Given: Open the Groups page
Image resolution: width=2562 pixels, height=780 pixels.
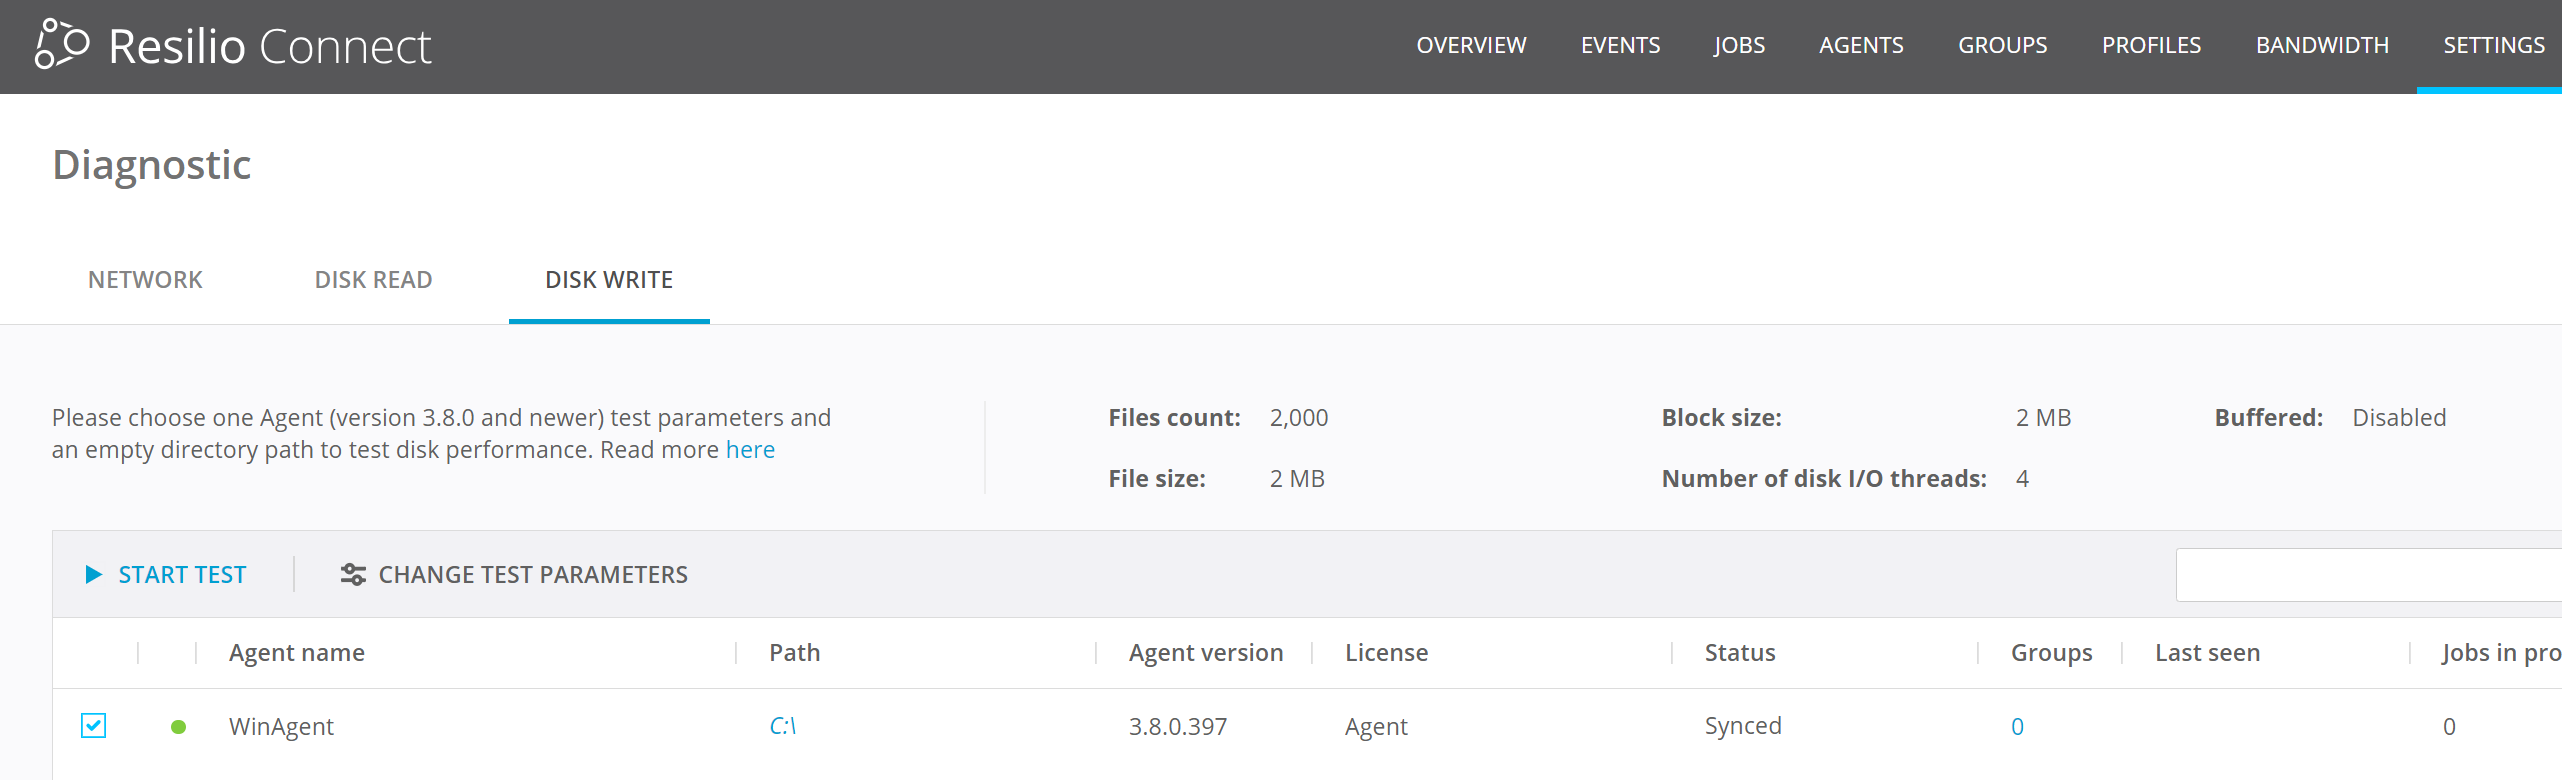Looking at the screenshot, I should tap(2002, 46).
